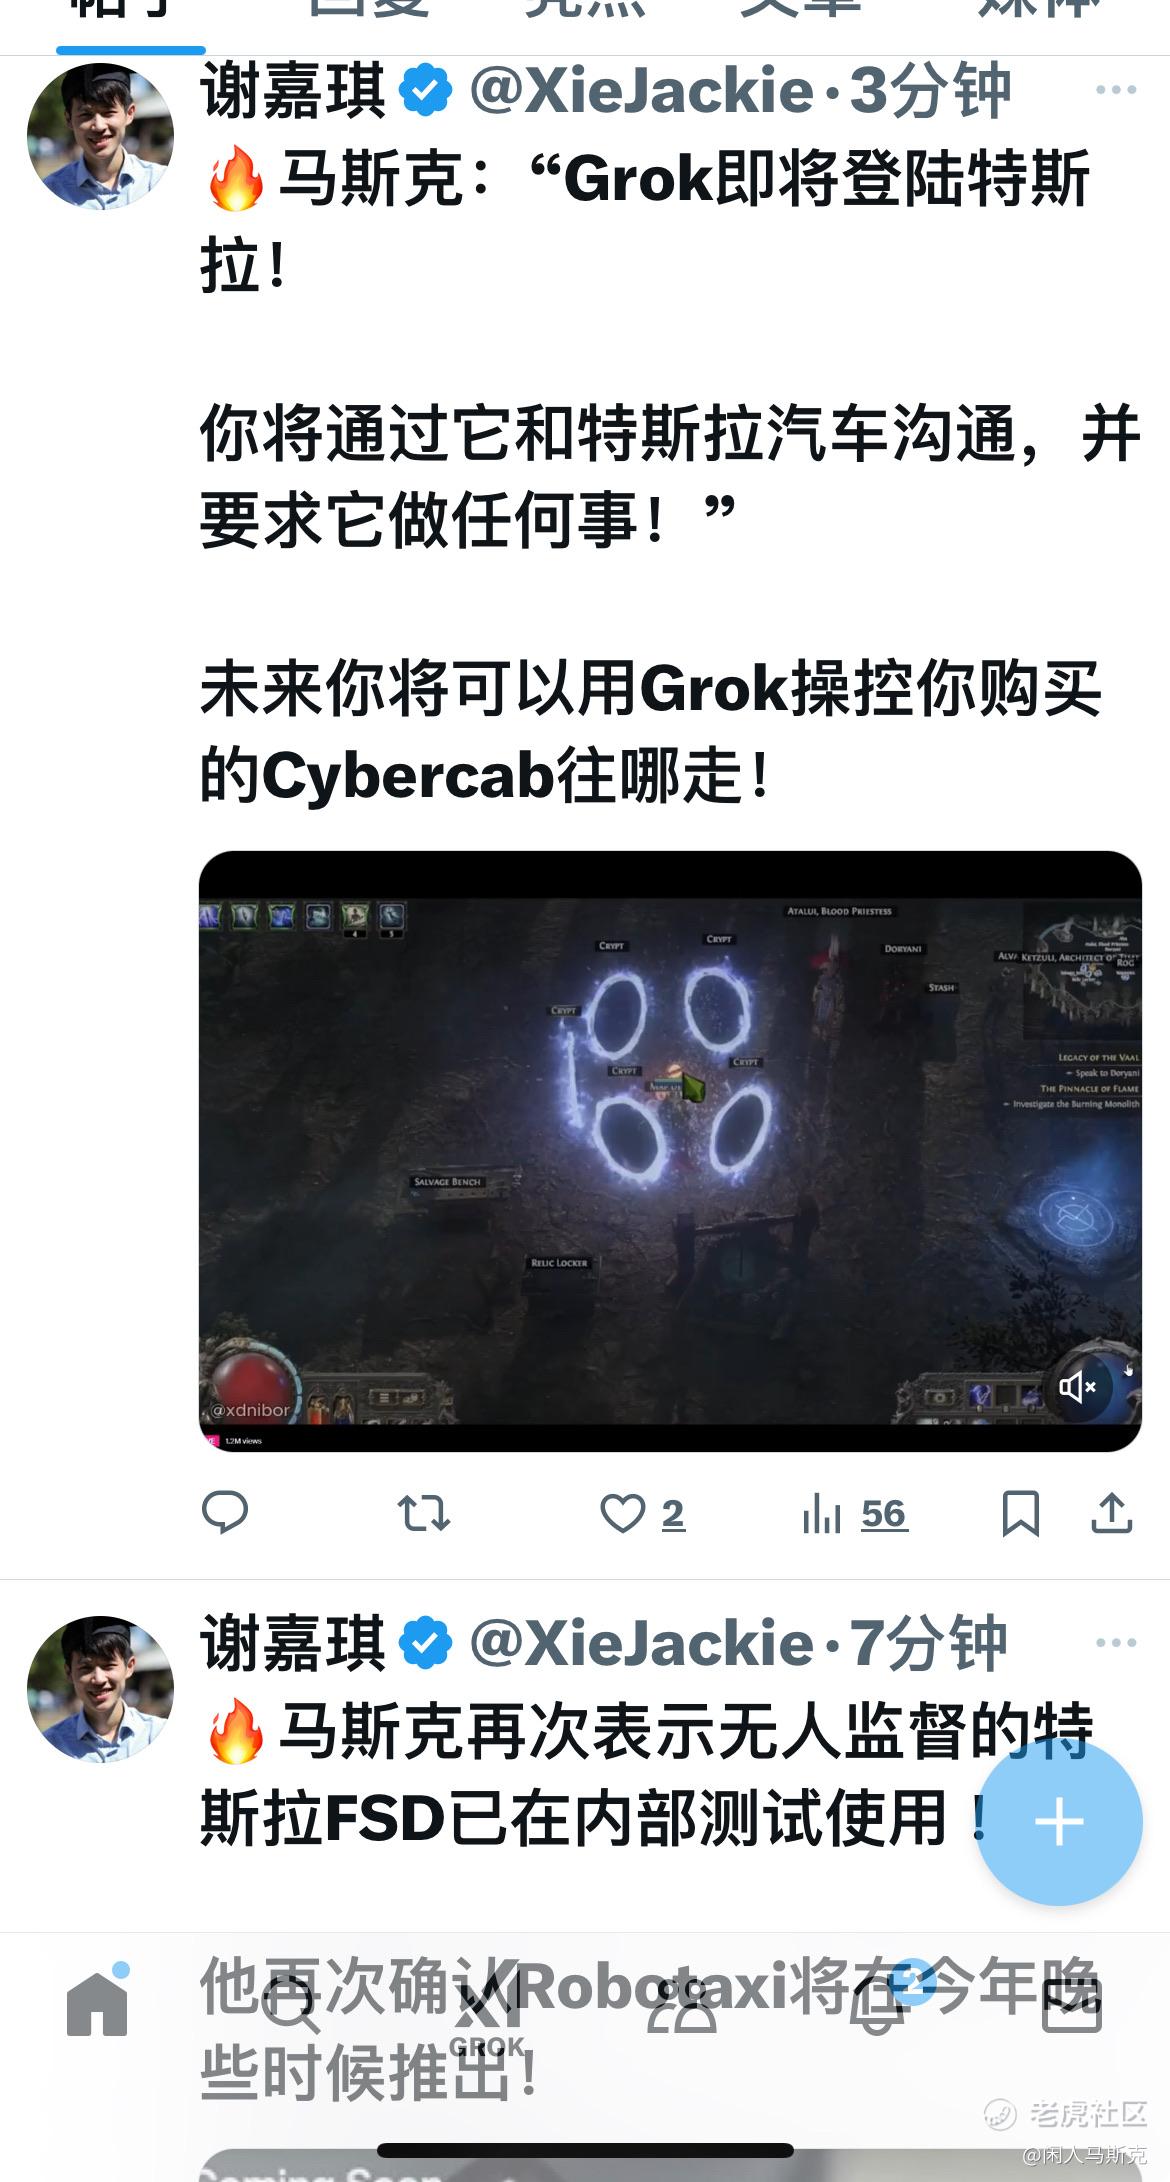Share the Grok Tesla post
Image resolution: width=1170 pixels, height=2182 pixels.
point(1111,1512)
